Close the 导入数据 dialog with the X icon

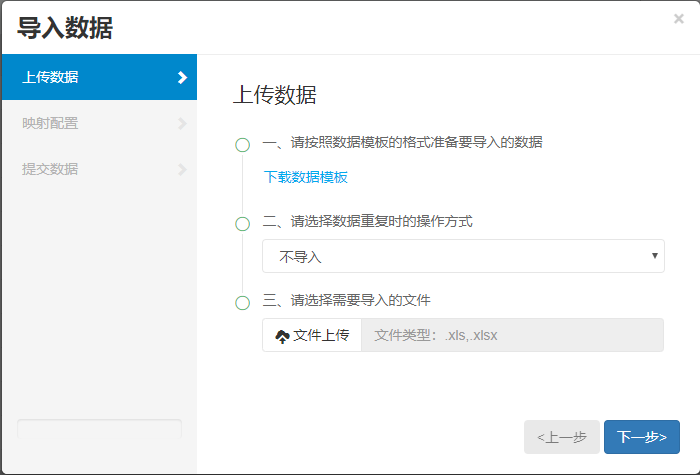(x=679, y=19)
